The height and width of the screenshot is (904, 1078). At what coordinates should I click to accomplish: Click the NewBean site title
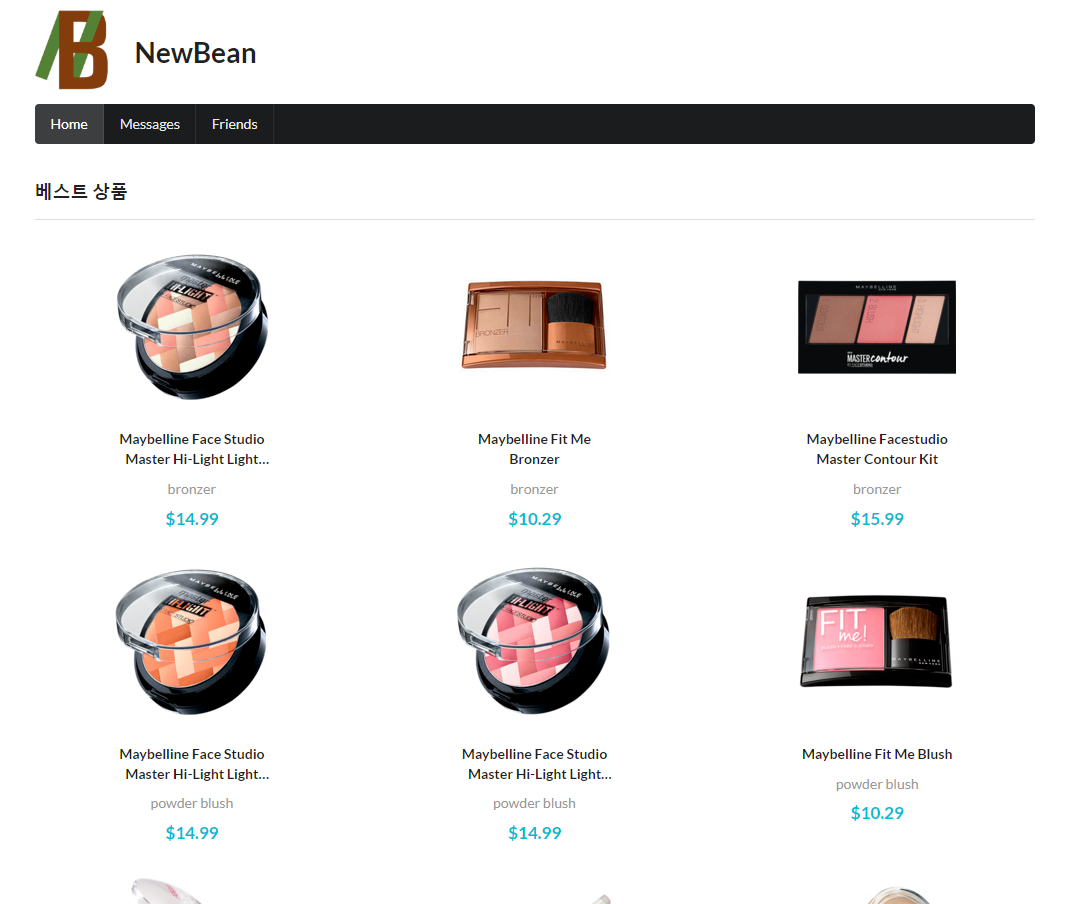coord(195,53)
